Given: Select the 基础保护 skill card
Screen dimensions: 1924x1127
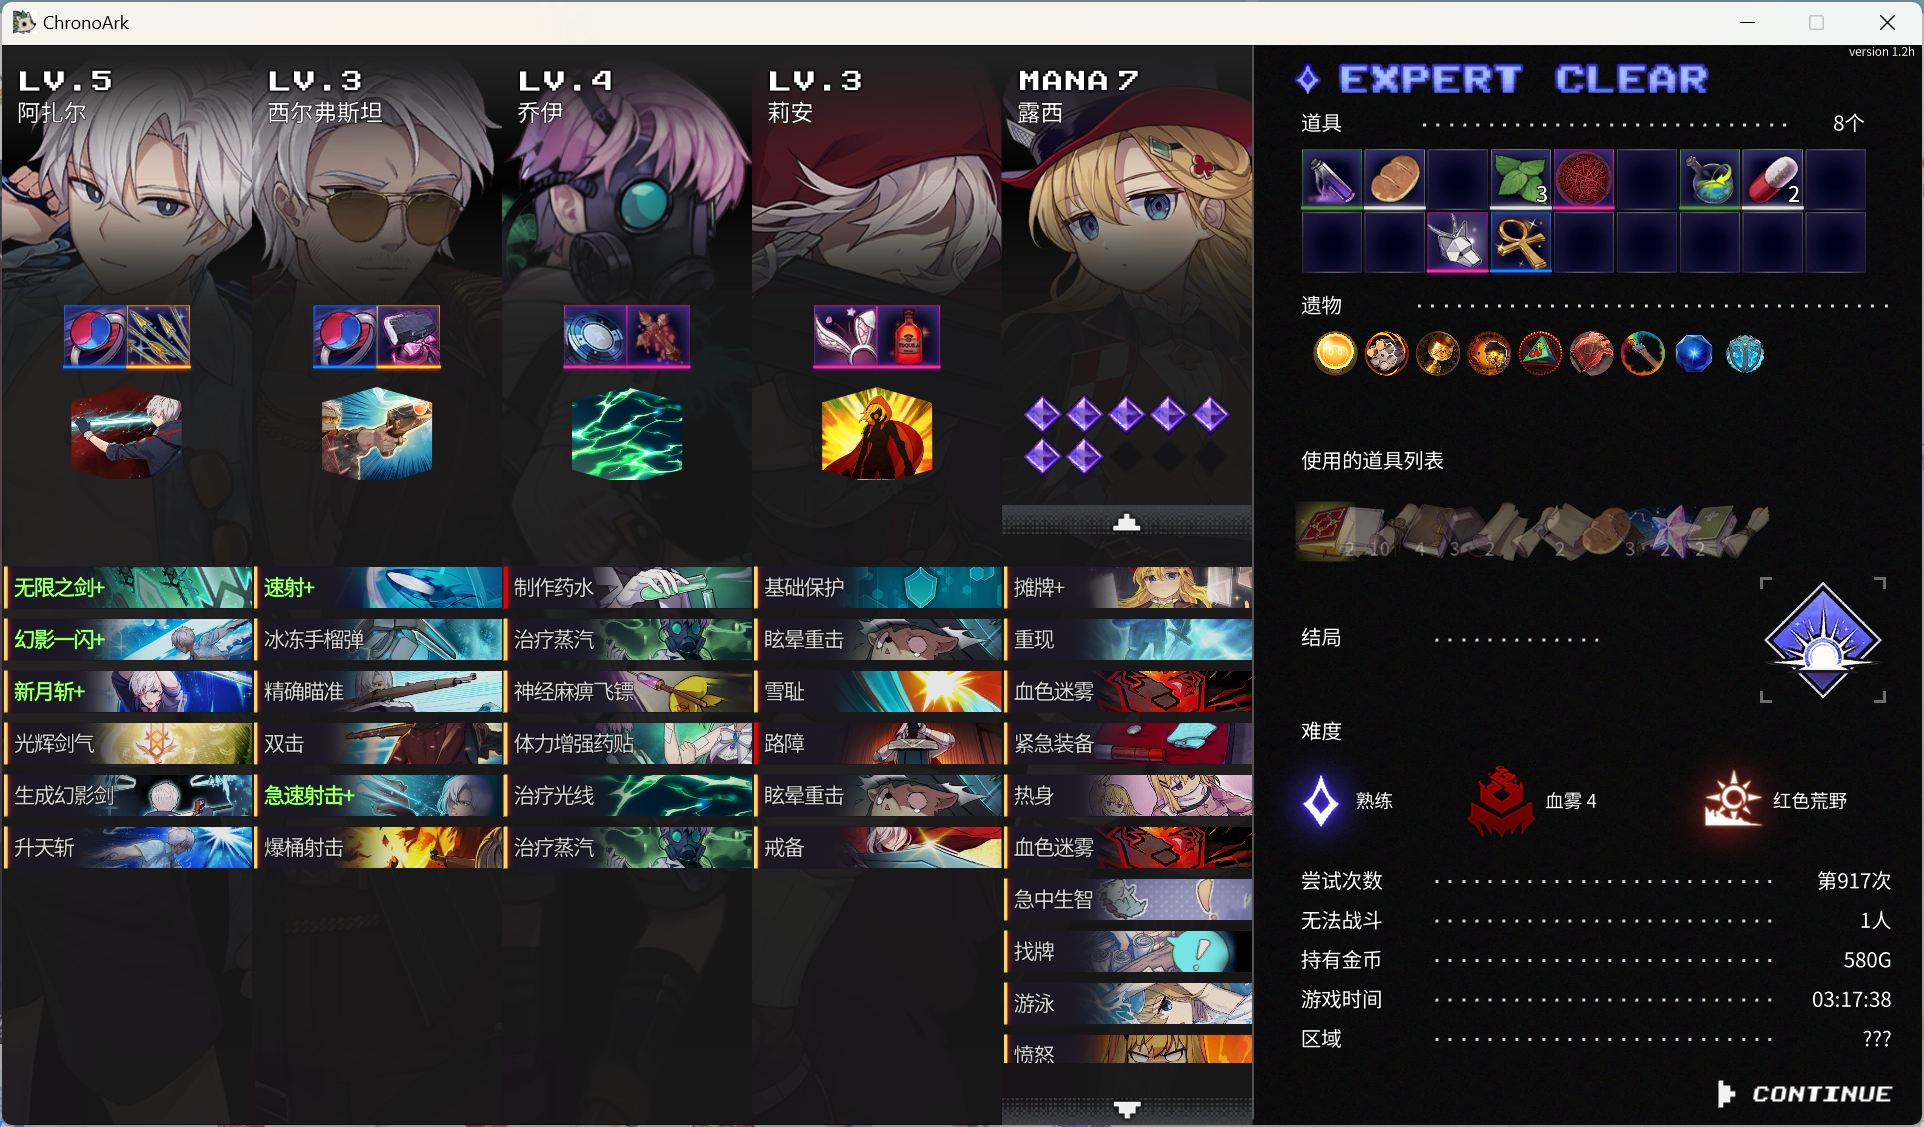Looking at the screenshot, I should point(878,588).
